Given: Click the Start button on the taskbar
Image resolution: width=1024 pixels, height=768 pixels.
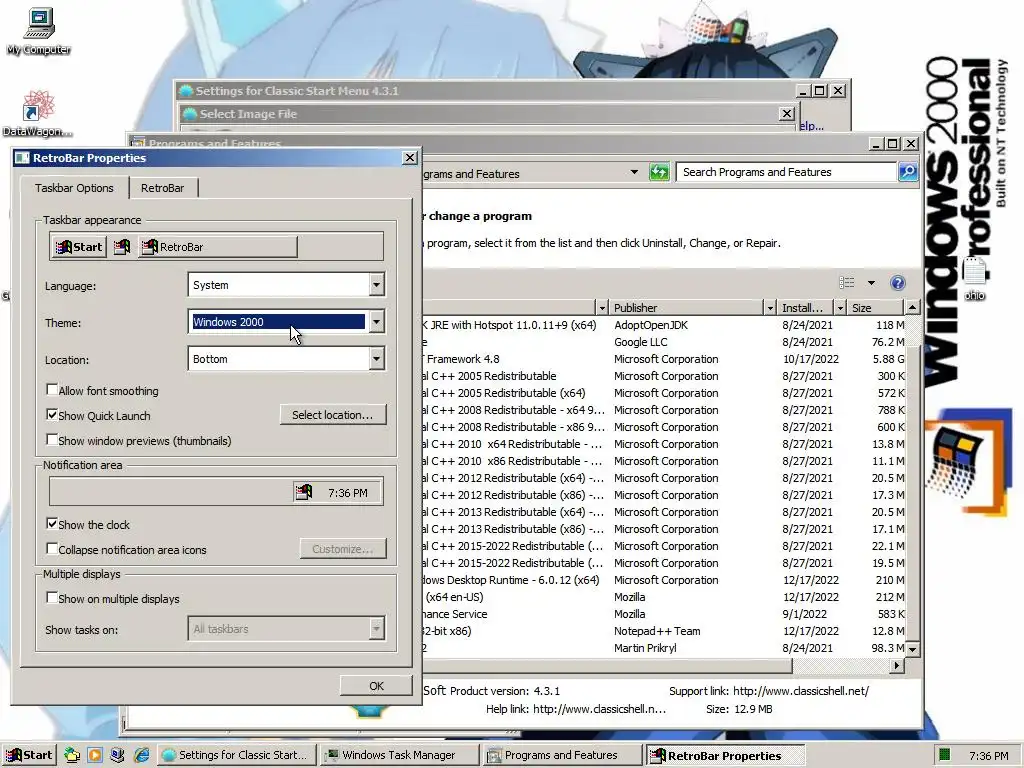Looking at the screenshot, I should click(29, 755).
